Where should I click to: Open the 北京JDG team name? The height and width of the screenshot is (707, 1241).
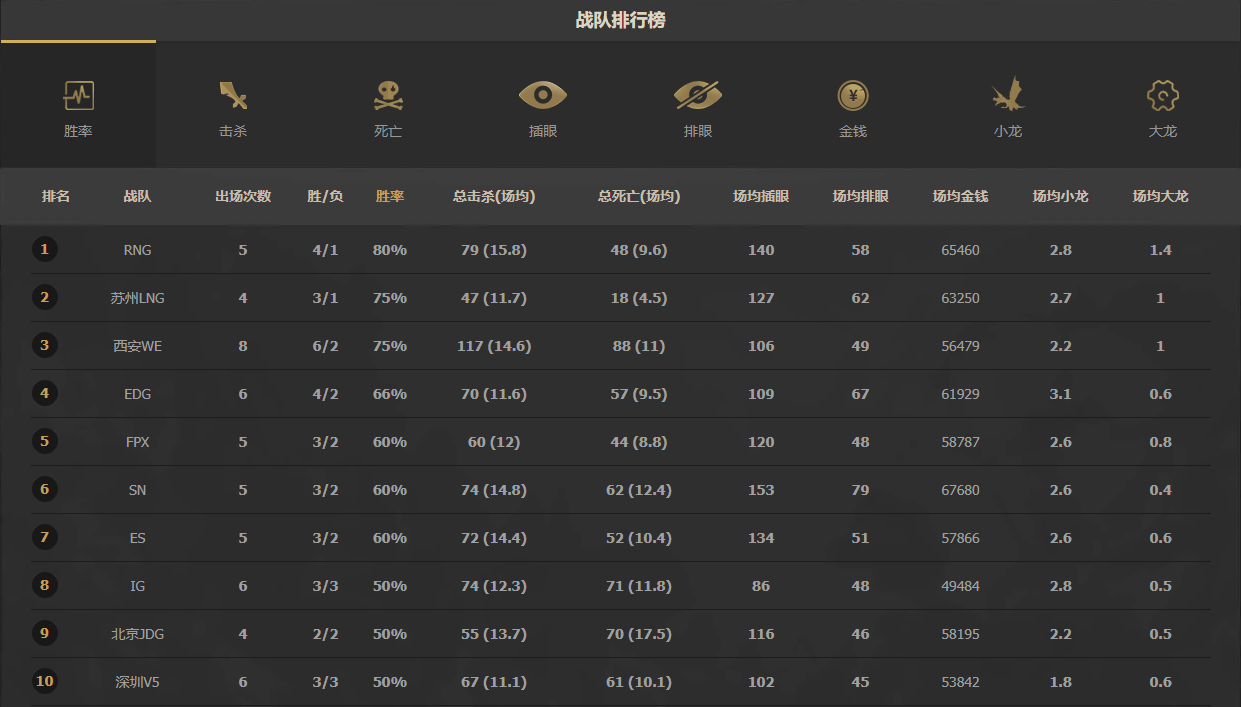(138, 634)
